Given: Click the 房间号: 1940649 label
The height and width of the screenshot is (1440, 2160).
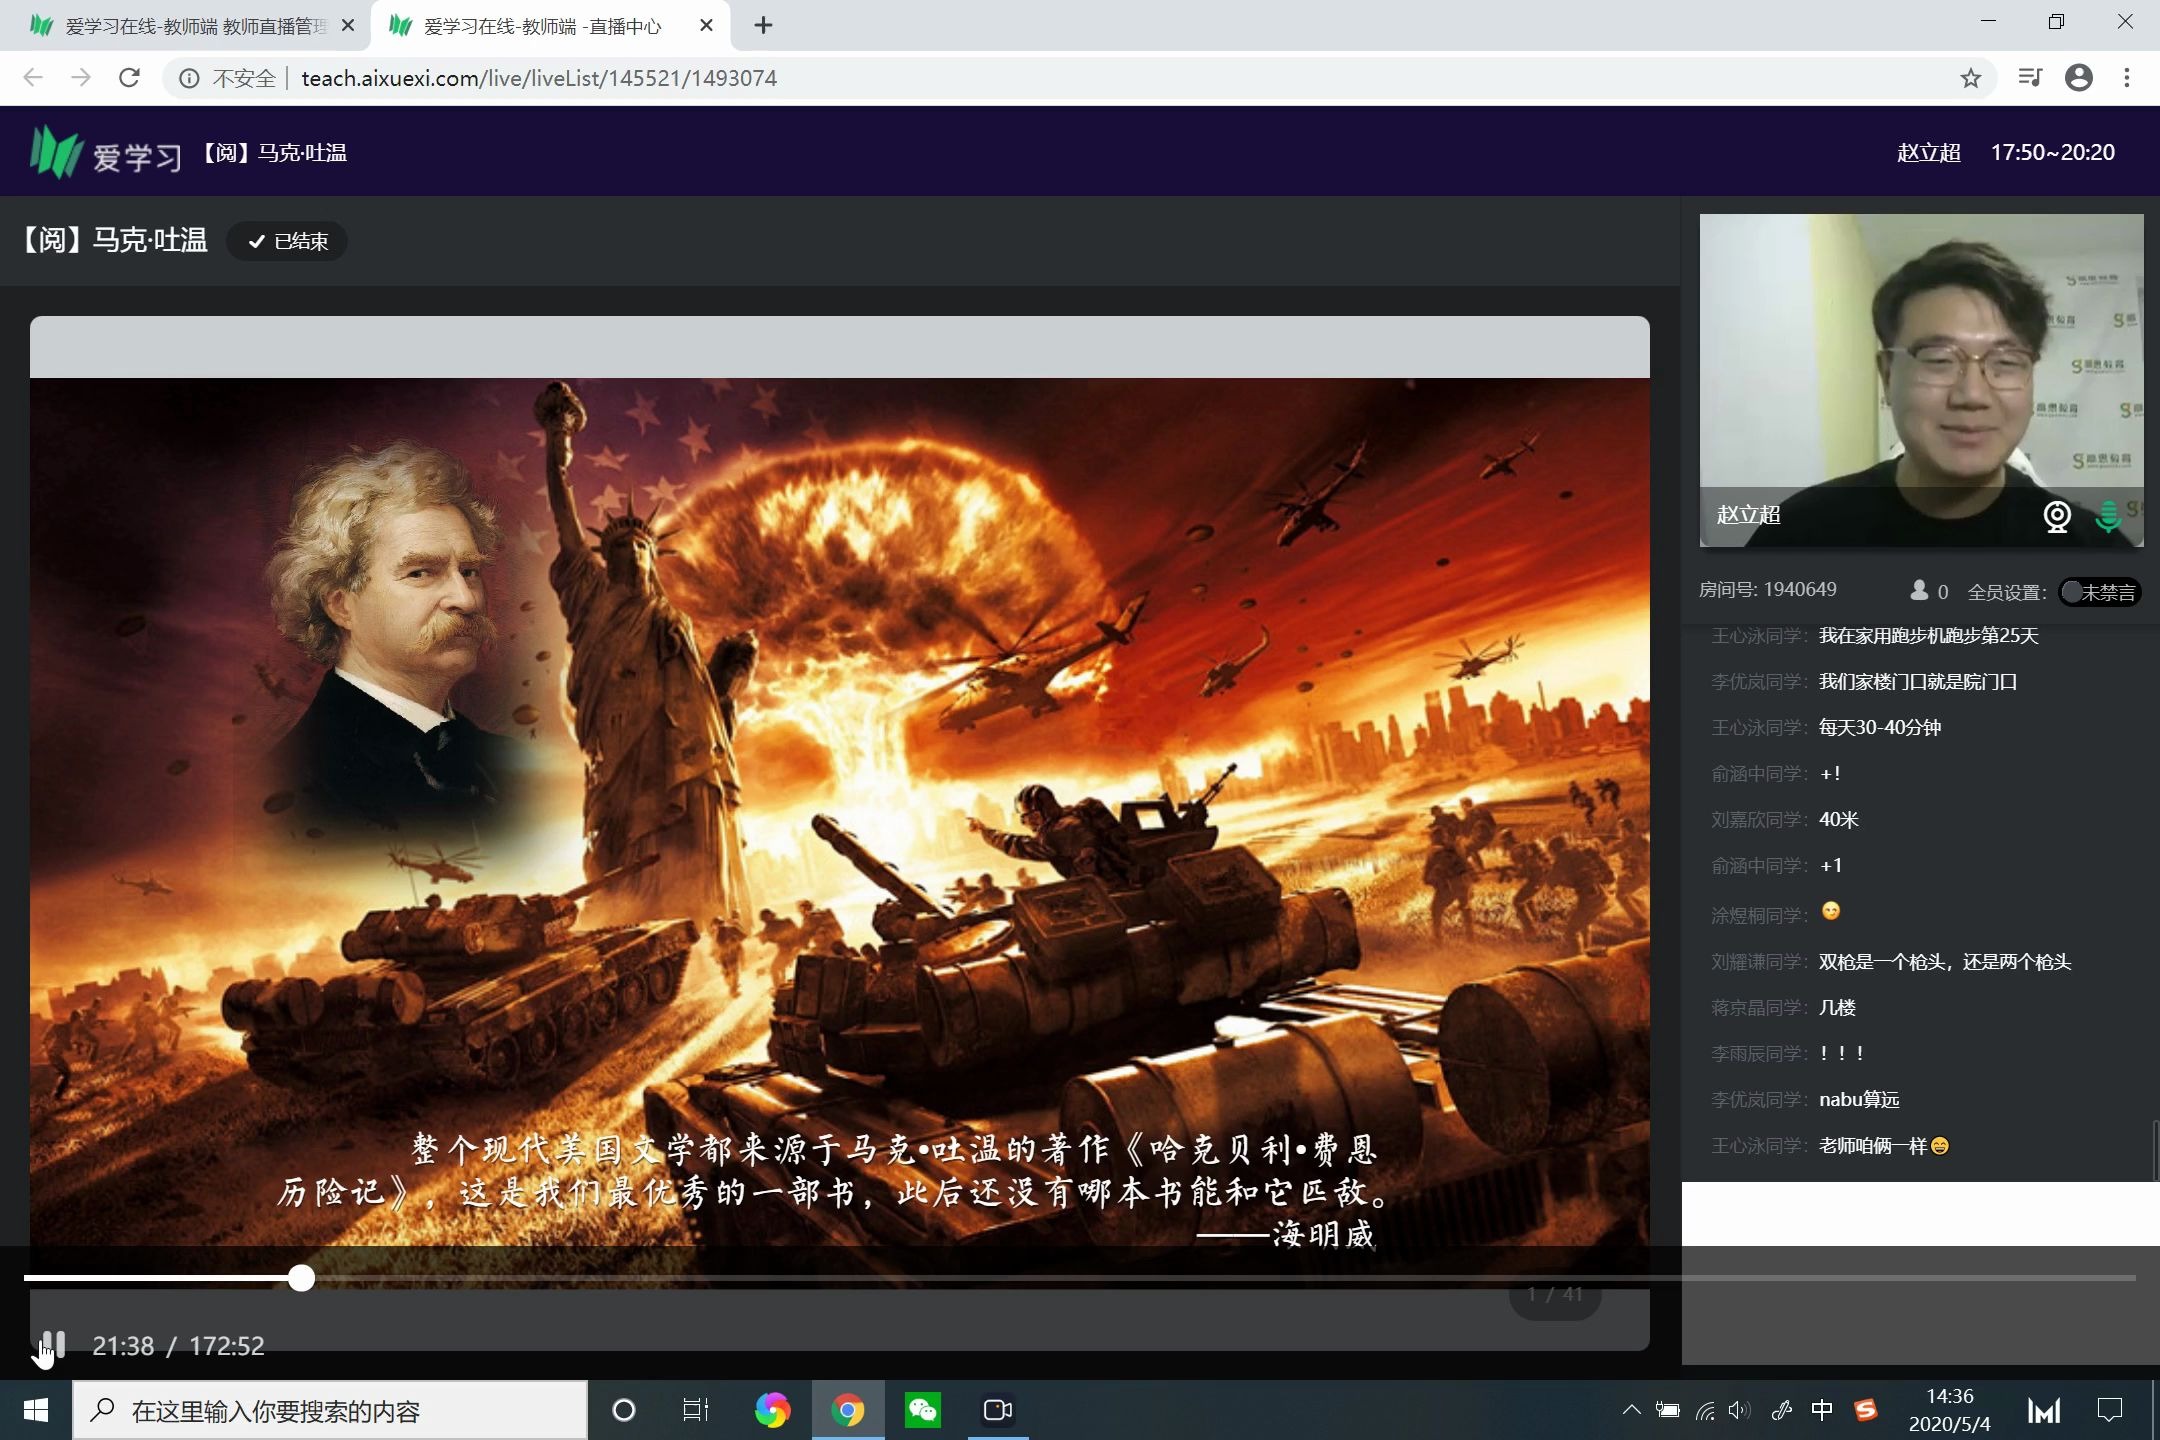Looking at the screenshot, I should (x=1767, y=590).
